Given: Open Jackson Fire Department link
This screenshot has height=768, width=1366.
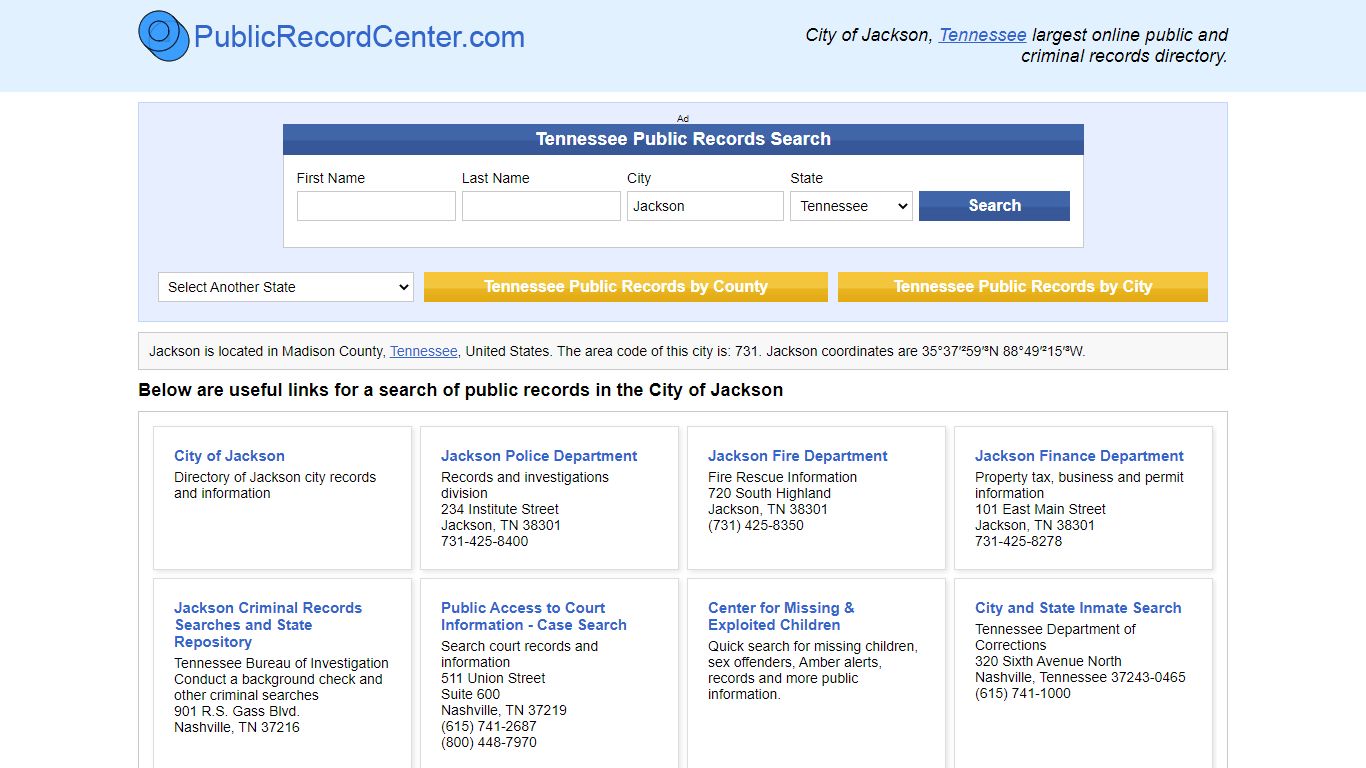Looking at the screenshot, I should coord(798,456).
